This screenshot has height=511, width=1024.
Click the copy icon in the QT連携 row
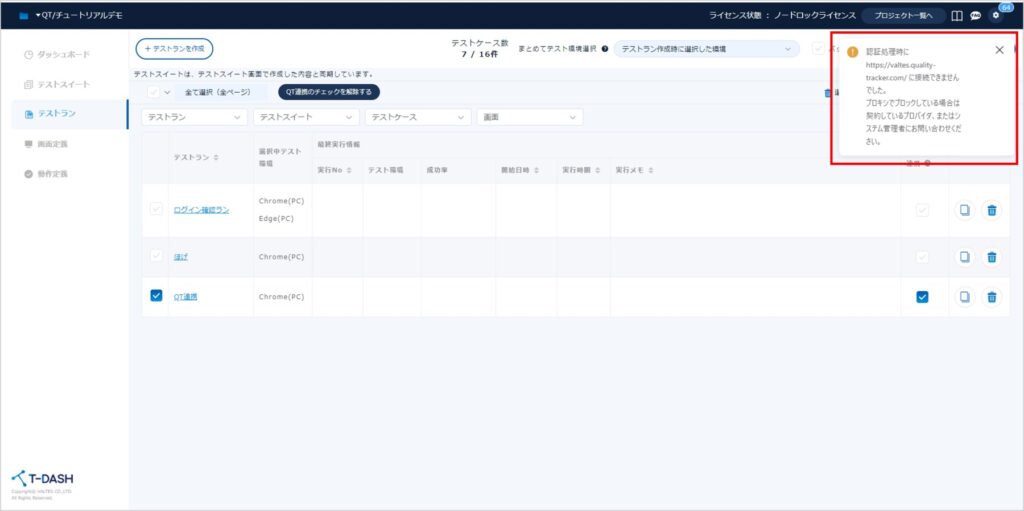click(x=964, y=297)
